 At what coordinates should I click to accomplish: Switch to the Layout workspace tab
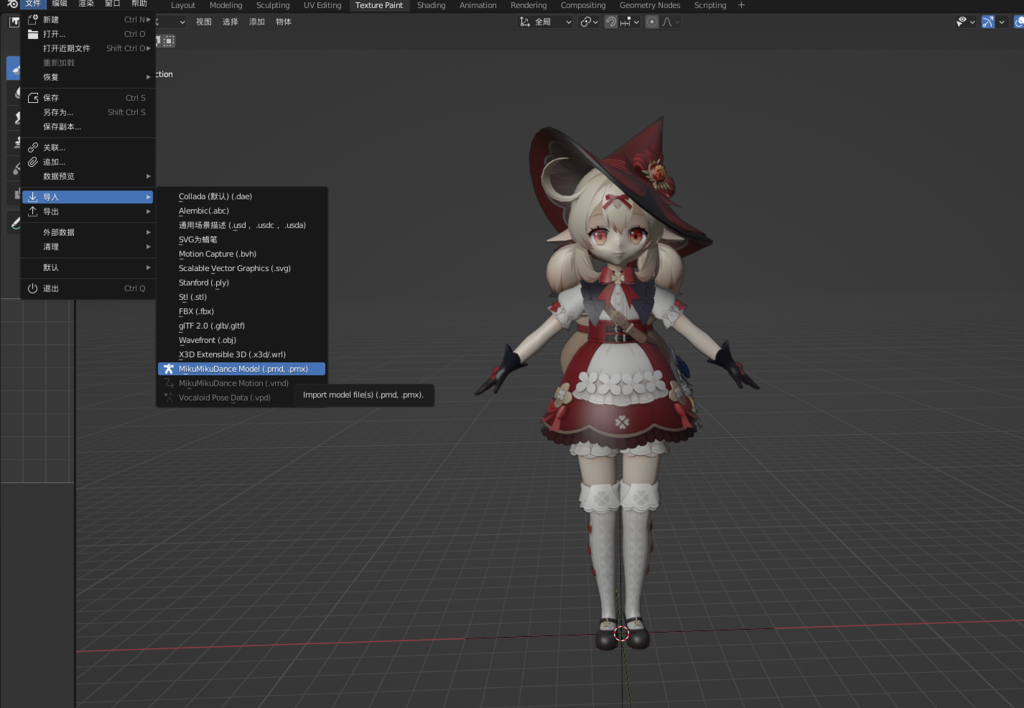[183, 5]
